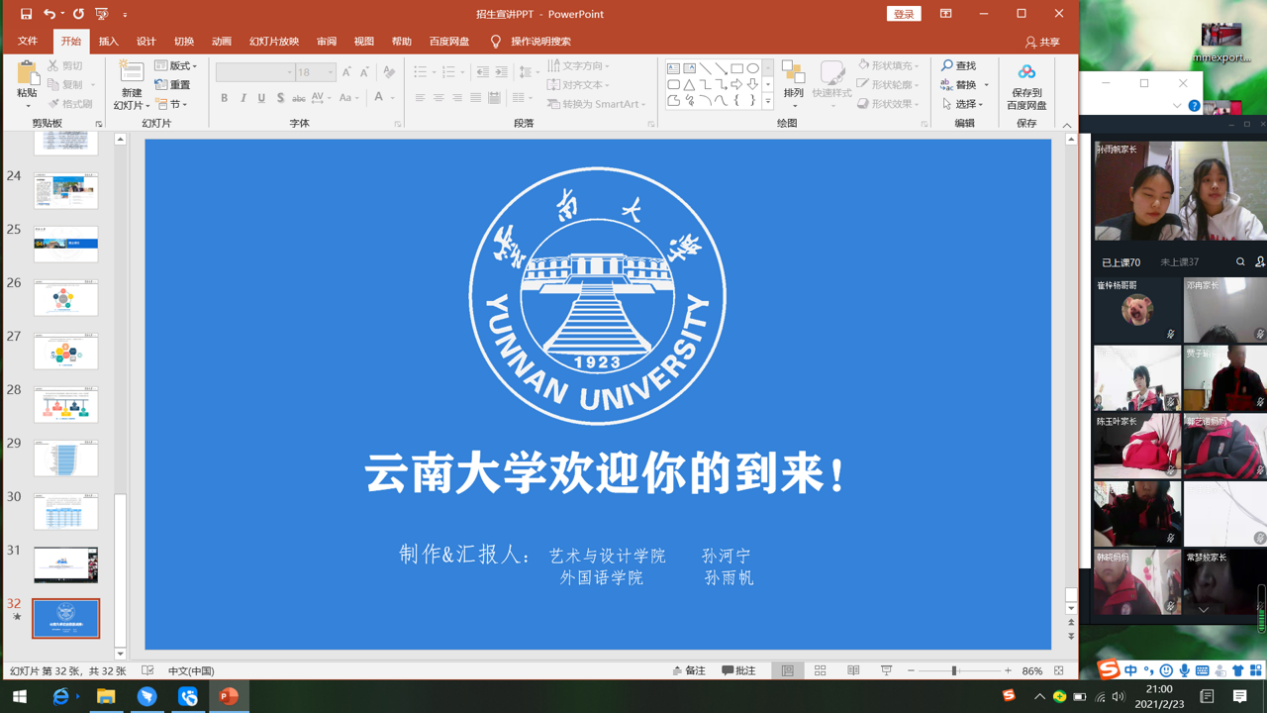Toggle Italic formatting

(243, 98)
